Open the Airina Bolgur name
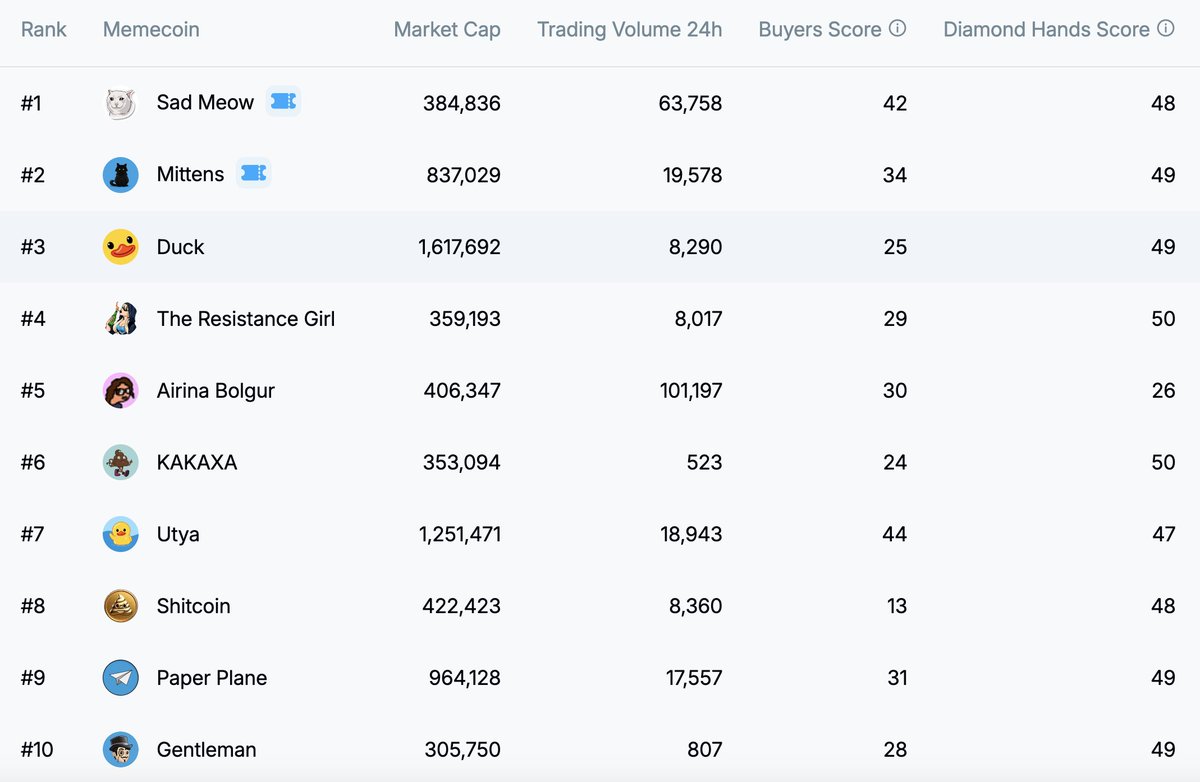Screen dimensions: 1200x782 (x=215, y=391)
